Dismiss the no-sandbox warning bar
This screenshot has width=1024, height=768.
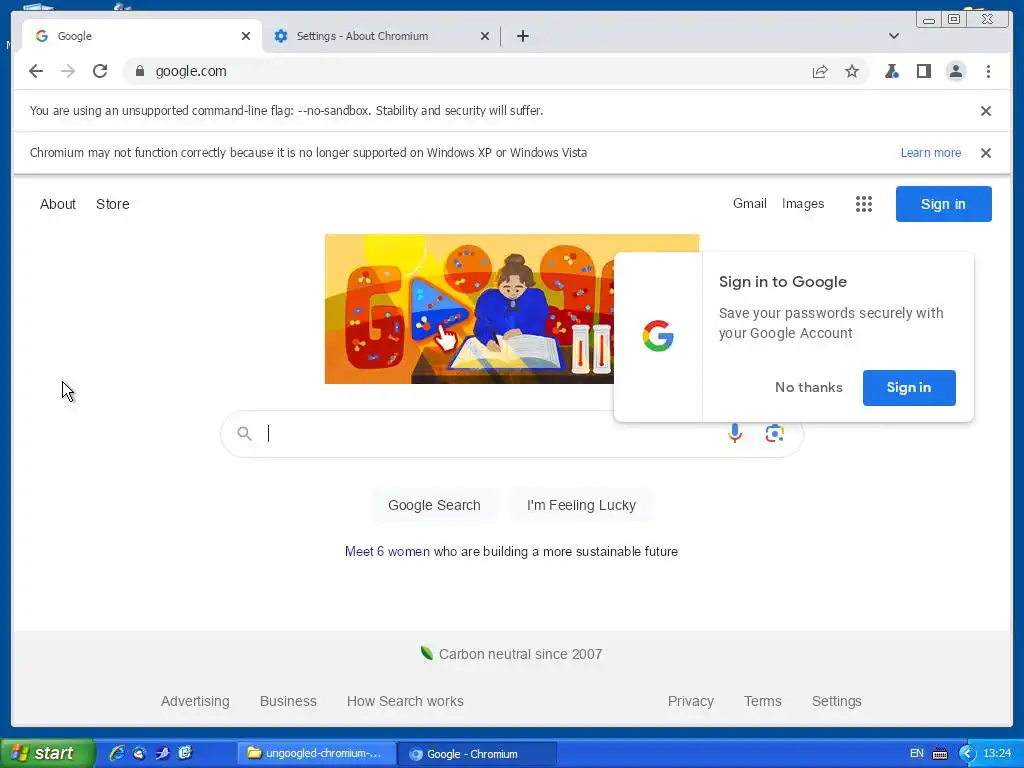[x=986, y=111]
